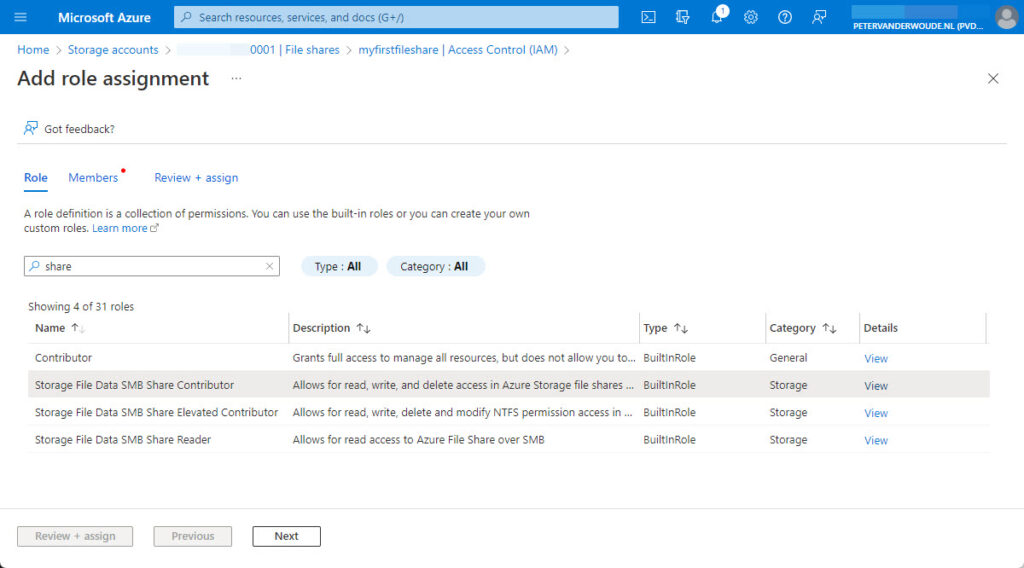
Task: Click the Feedback icon in the top bar
Action: (x=819, y=17)
